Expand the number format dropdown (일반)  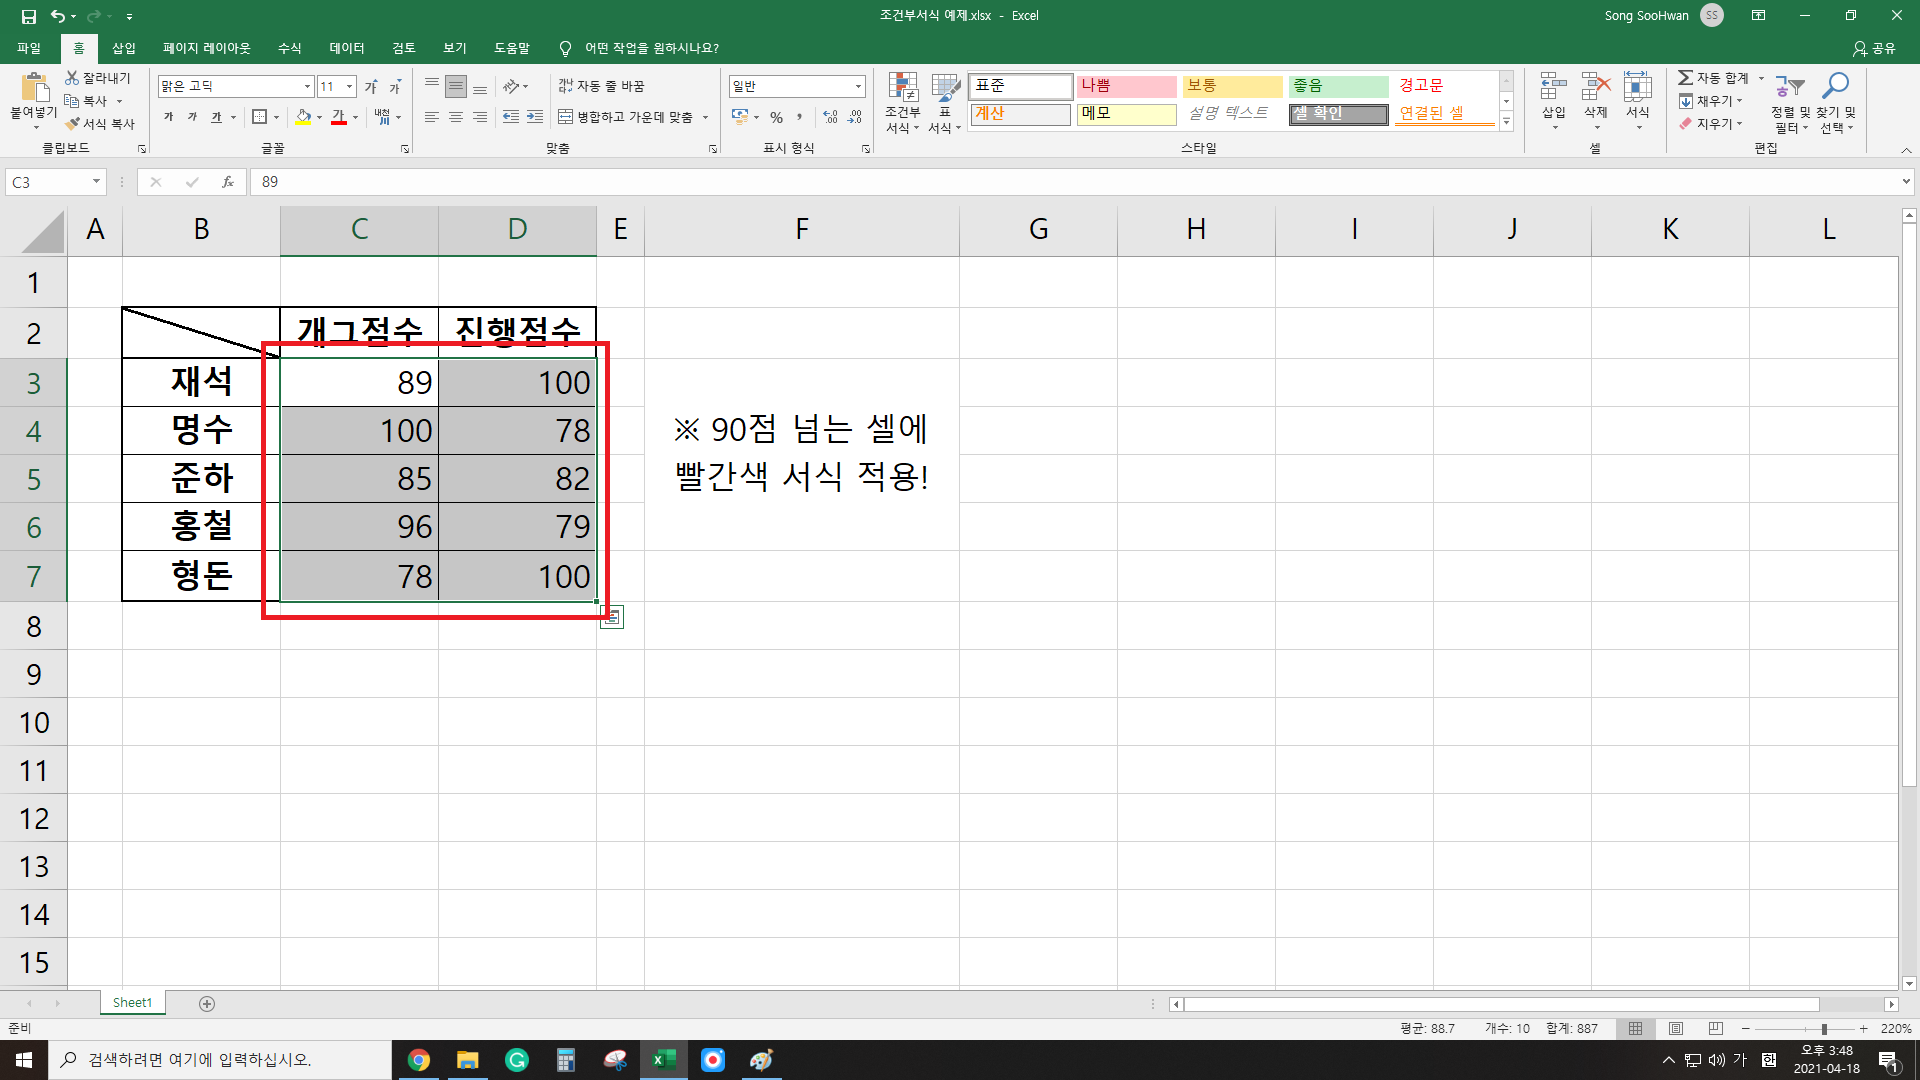[858, 87]
